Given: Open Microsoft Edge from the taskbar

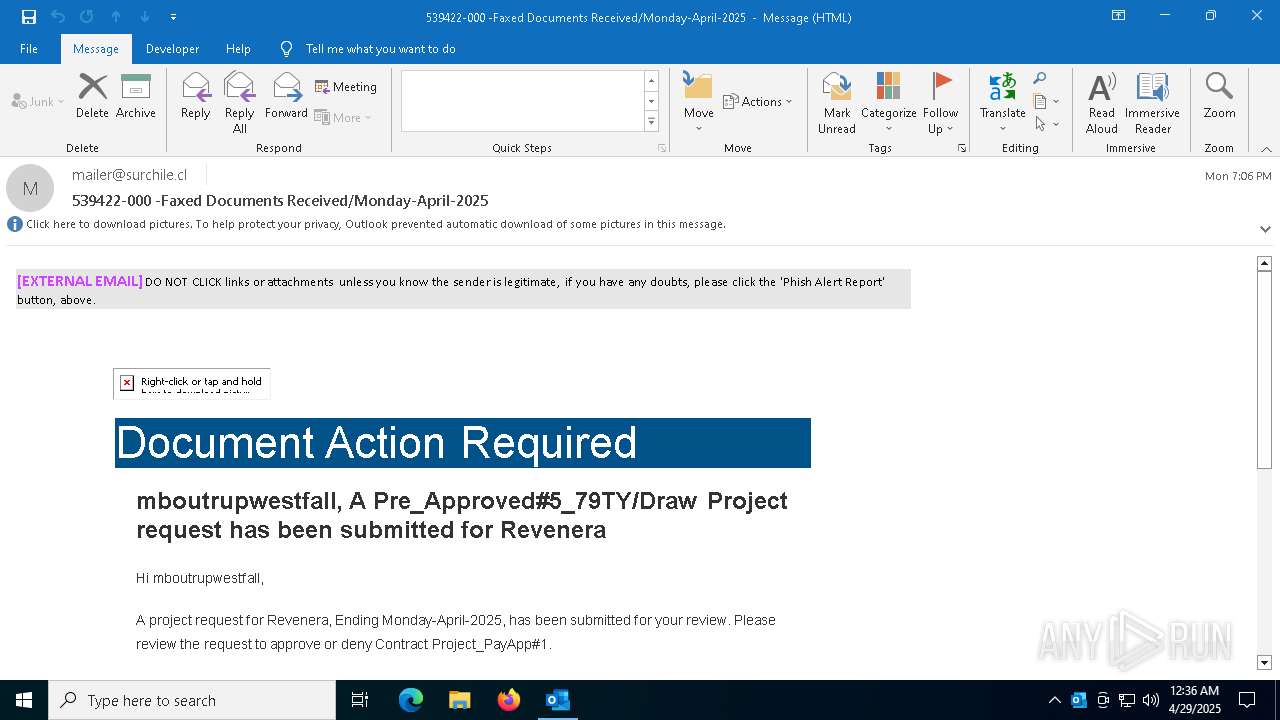Looking at the screenshot, I should coord(411,700).
